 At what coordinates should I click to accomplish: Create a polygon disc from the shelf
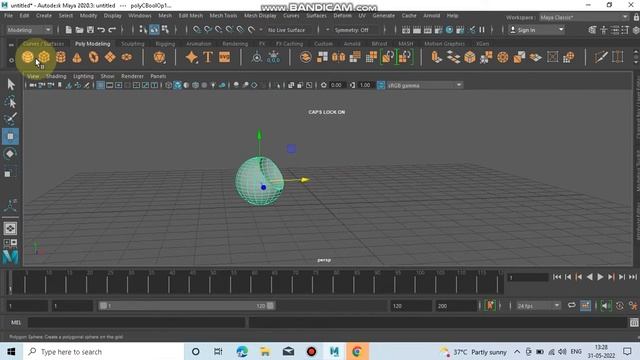click(127, 57)
